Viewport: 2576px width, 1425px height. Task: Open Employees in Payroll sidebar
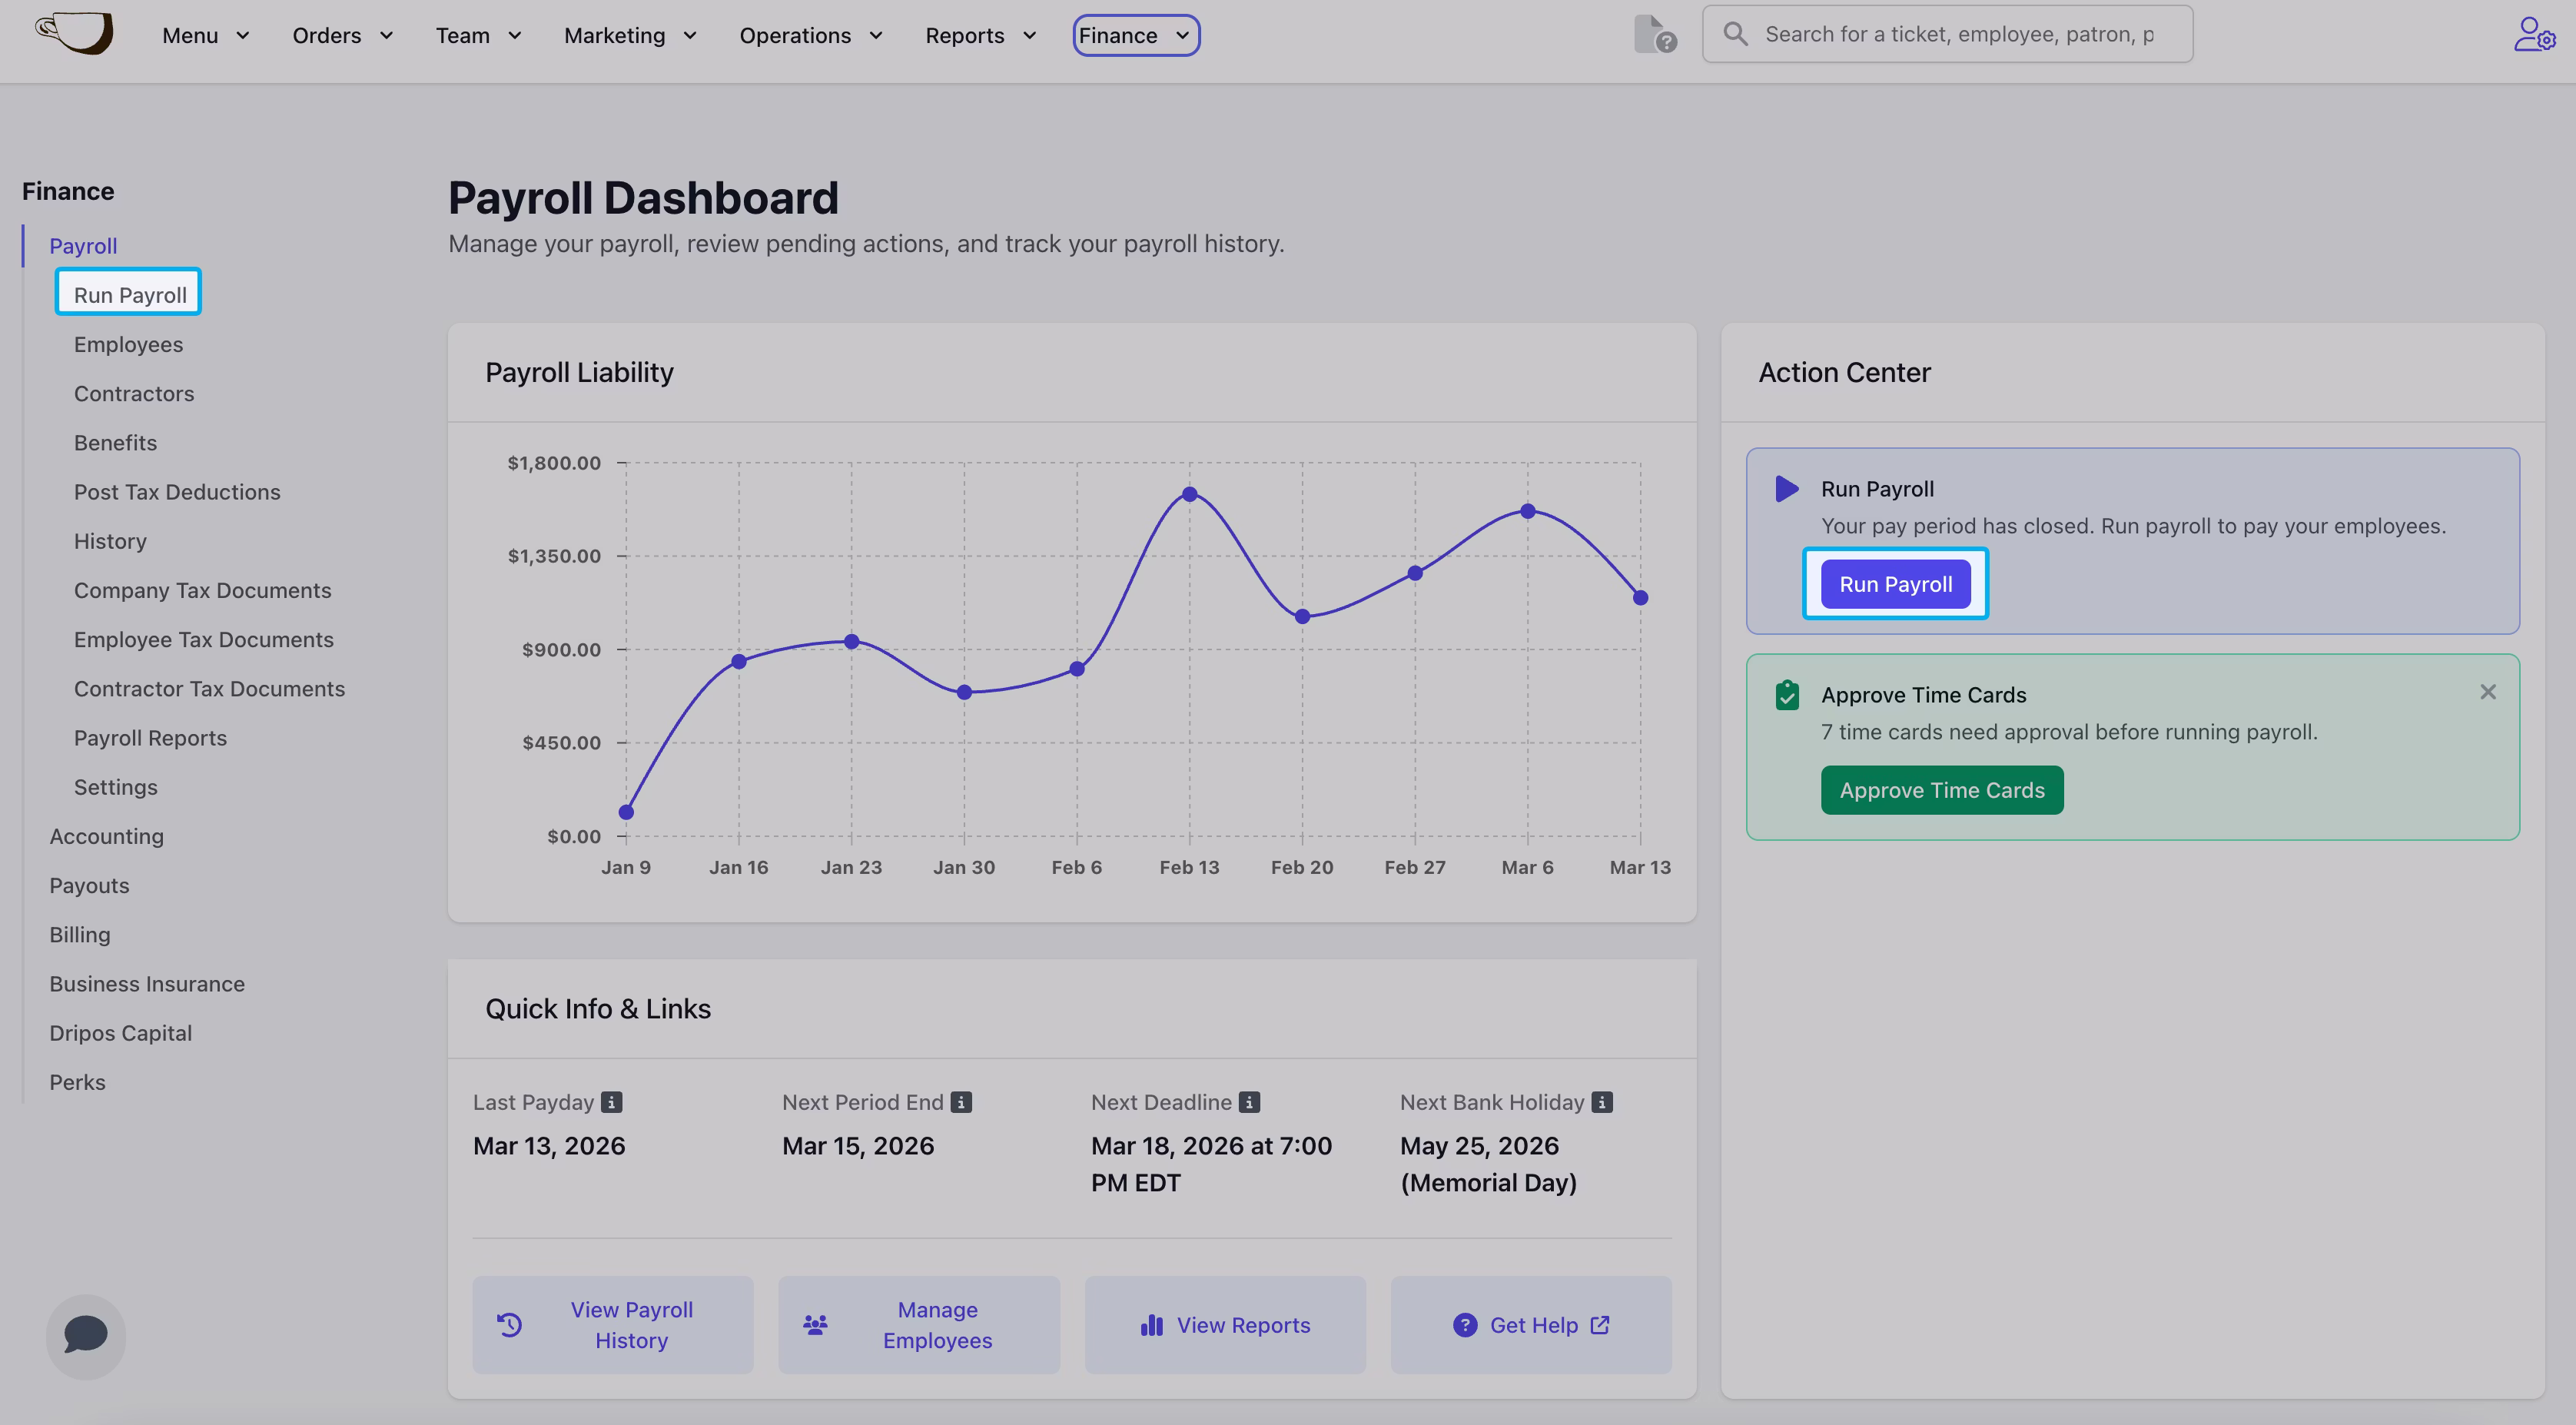click(x=128, y=344)
